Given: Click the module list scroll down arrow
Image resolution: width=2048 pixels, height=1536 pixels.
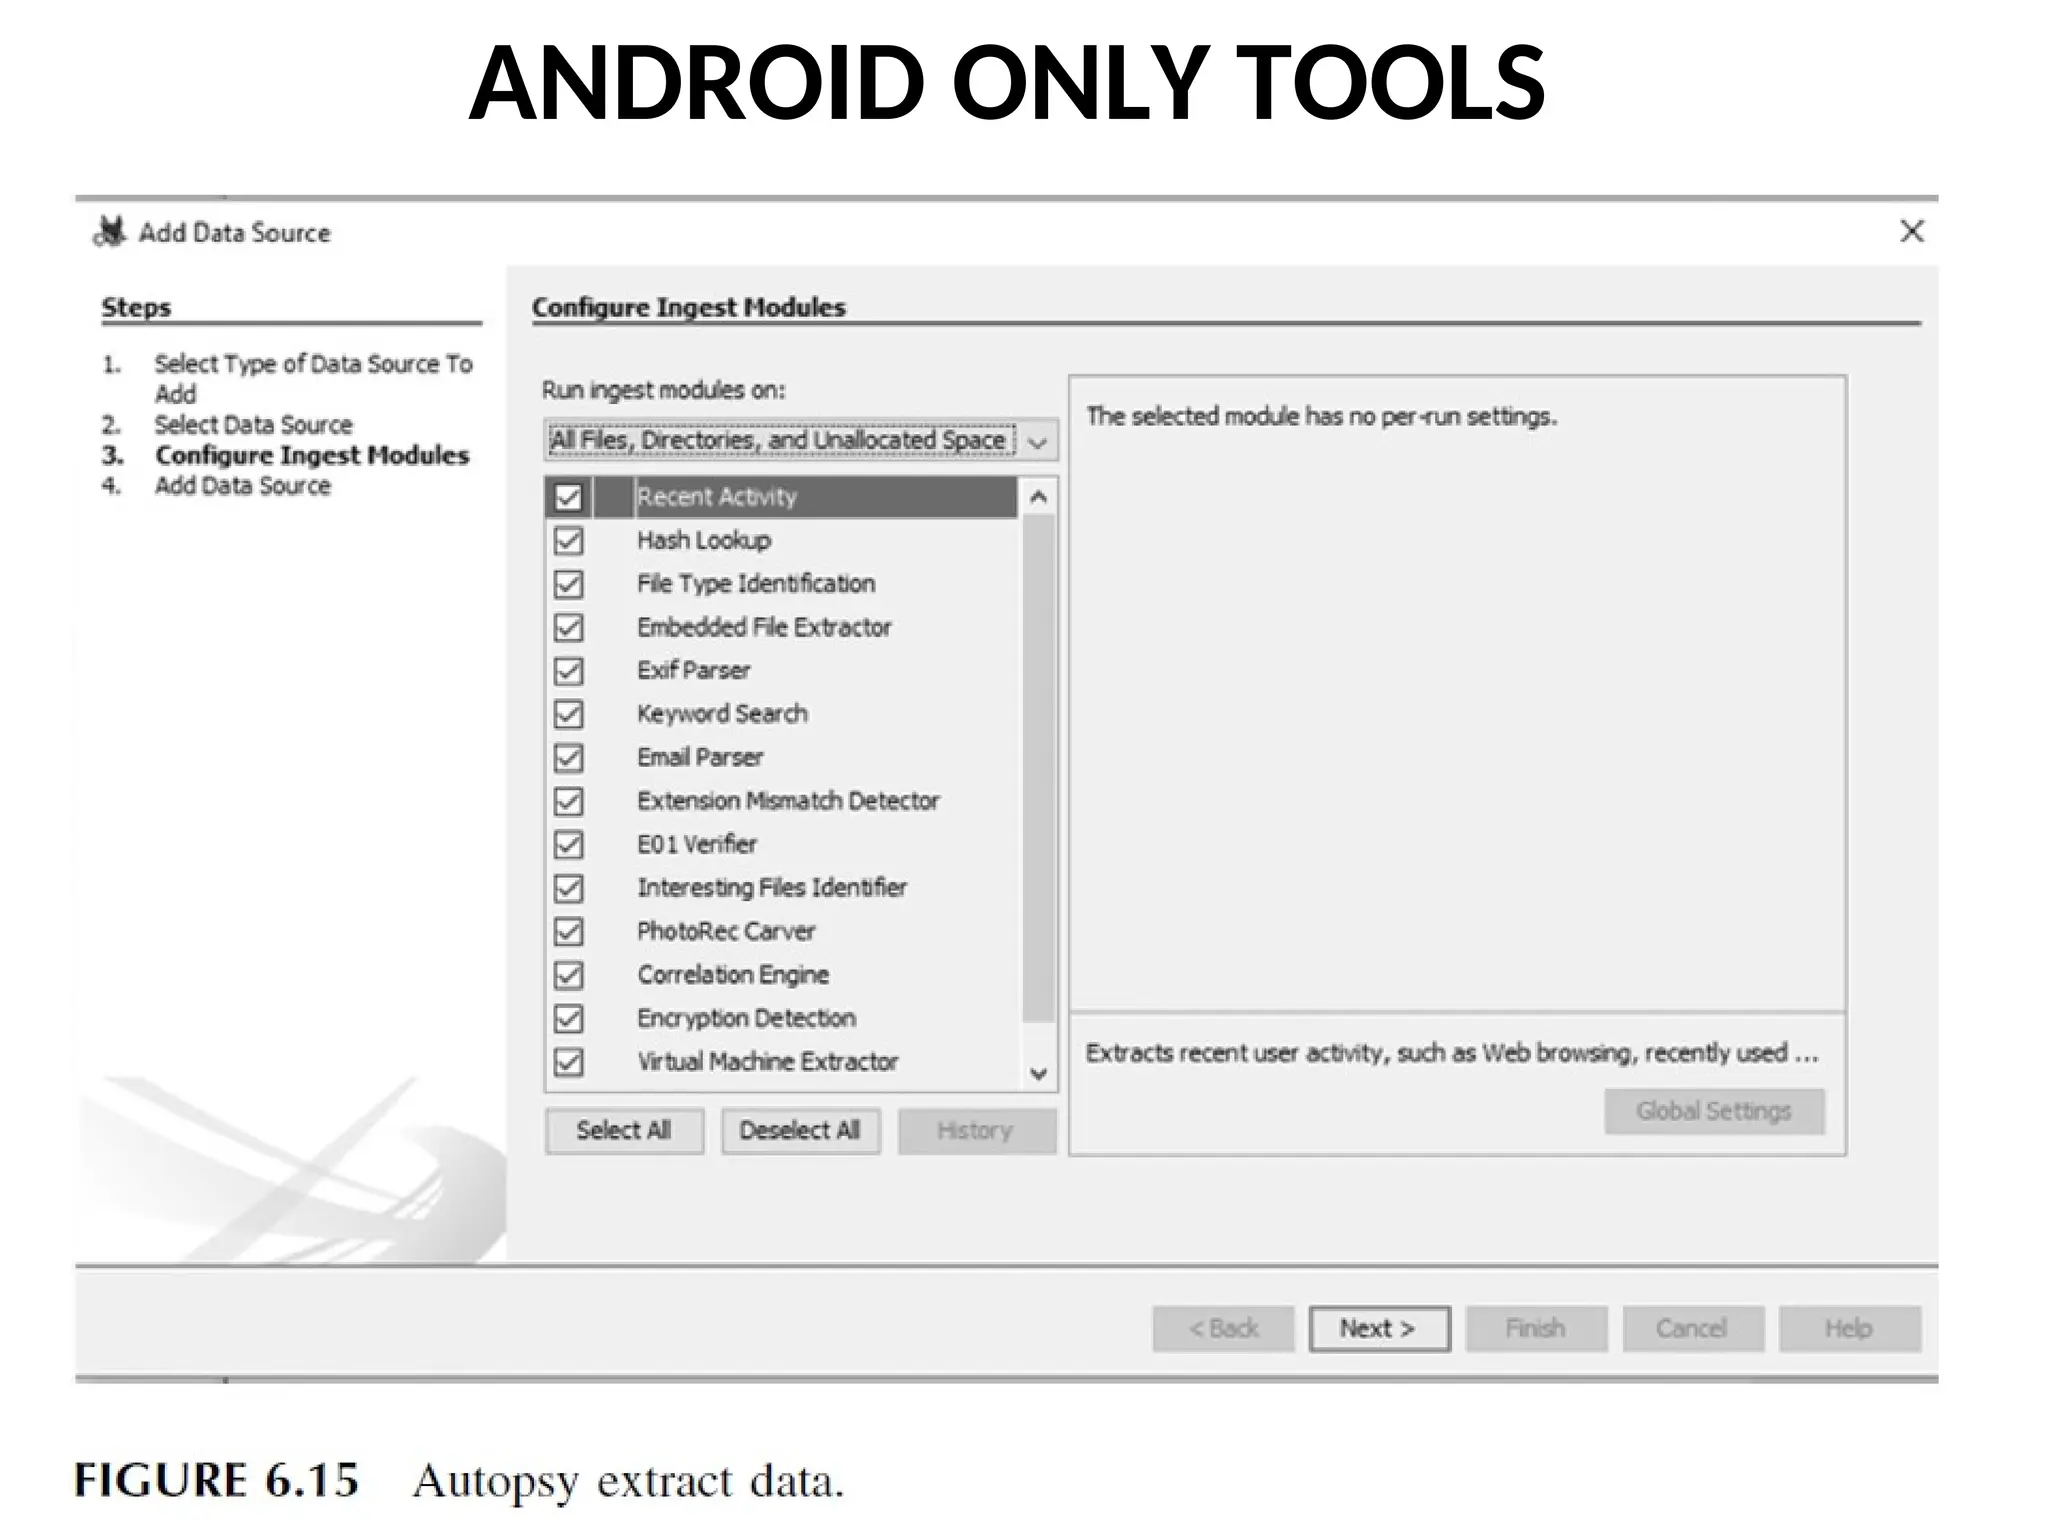Looking at the screenshot, I should [1038, 1073].
